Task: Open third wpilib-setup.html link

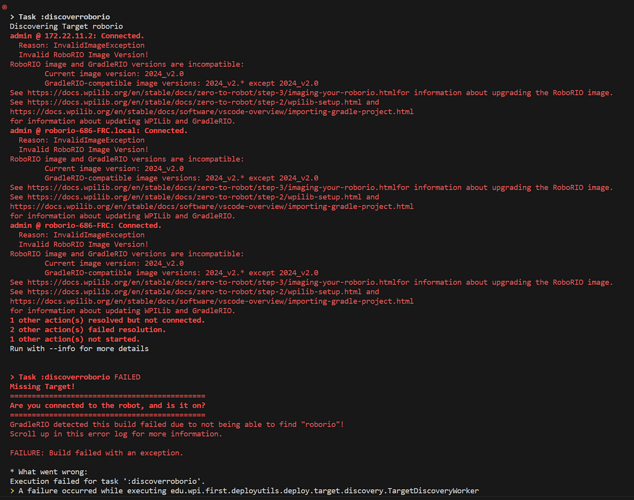Action: [194, 292]
